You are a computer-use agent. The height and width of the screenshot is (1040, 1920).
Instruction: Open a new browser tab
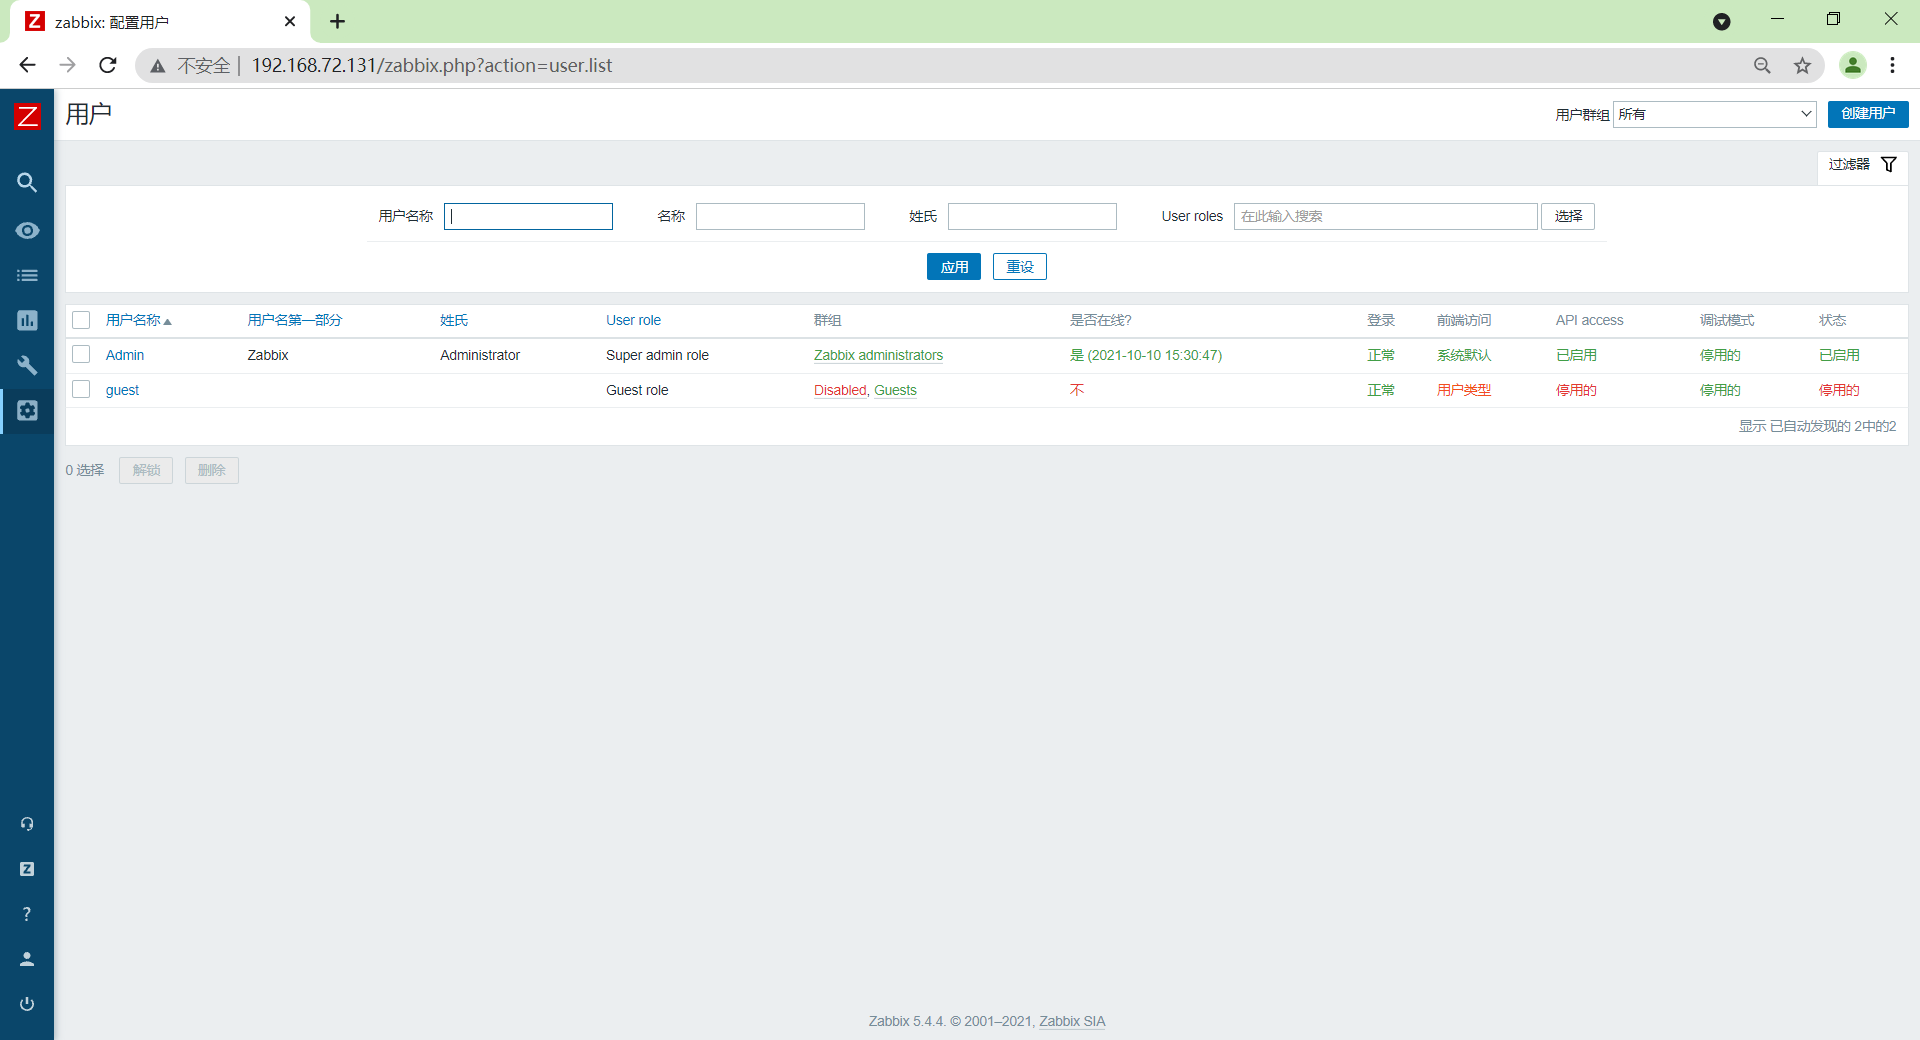click(x=338, y=21)
